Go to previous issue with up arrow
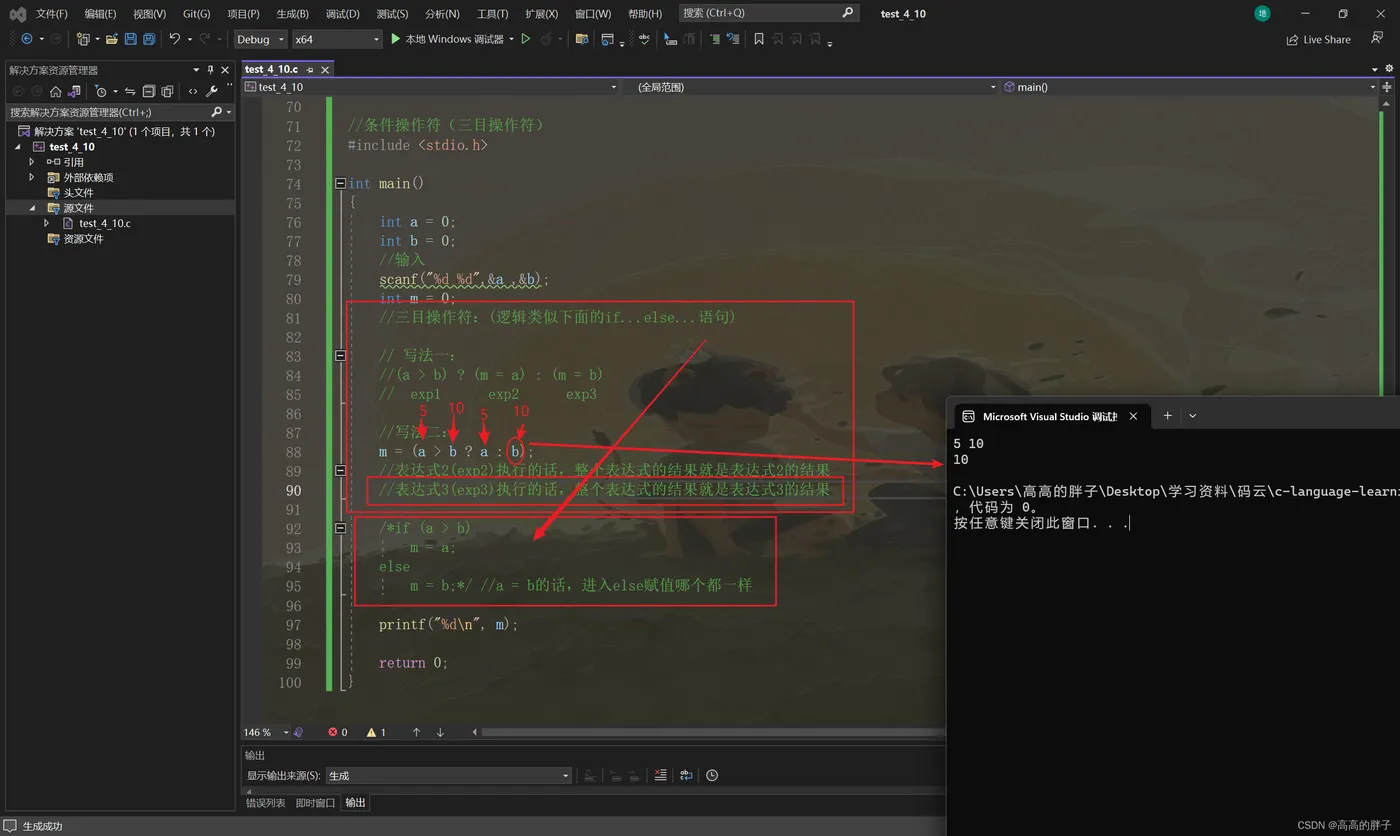1400x836 pixels. pos(416,732)
